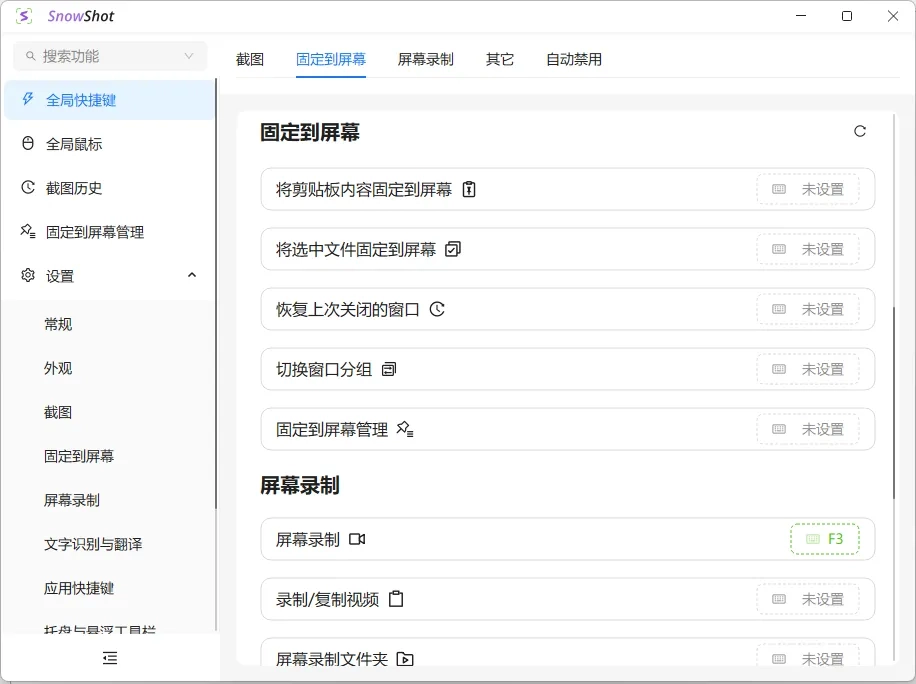
Task: Click the video camera icon after 屏幕录制
Action: [x=357, y=539]
